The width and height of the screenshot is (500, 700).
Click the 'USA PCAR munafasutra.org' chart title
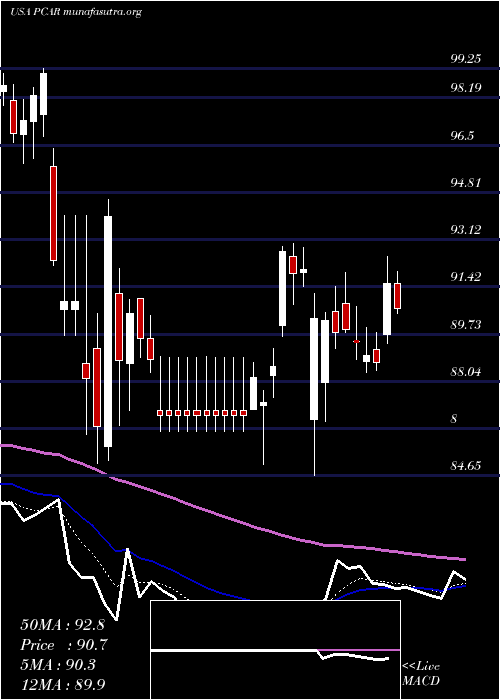point(75,12)
